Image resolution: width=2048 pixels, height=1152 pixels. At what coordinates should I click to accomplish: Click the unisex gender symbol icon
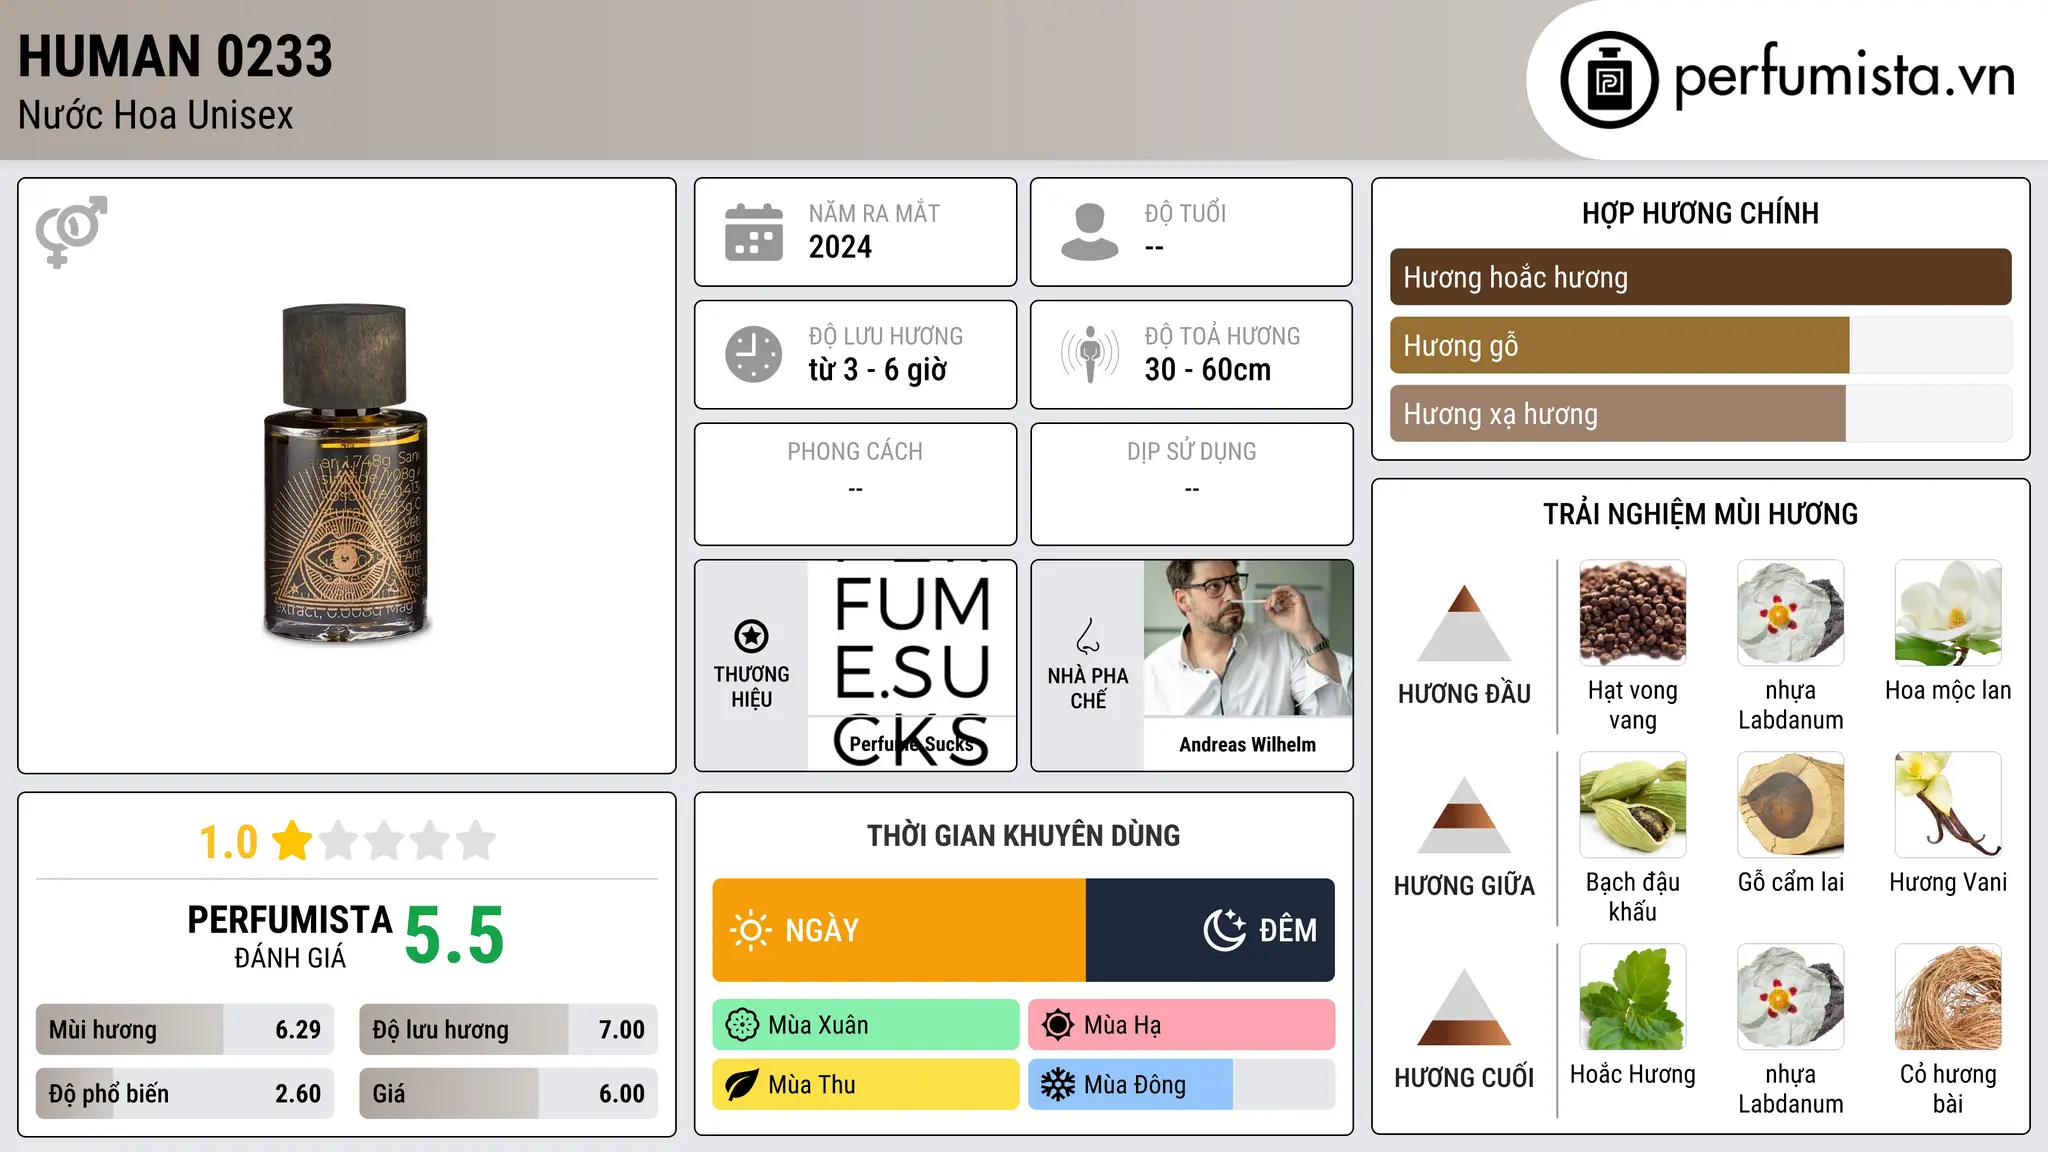(71, 231)
